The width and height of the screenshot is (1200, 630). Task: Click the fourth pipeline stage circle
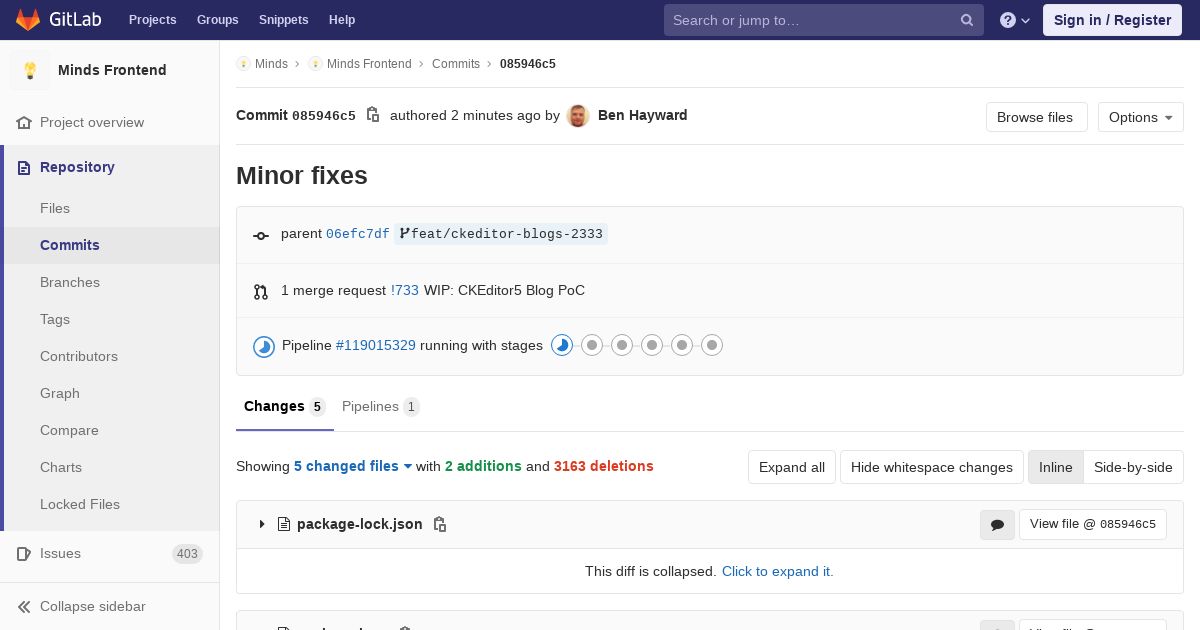(652, 345)
